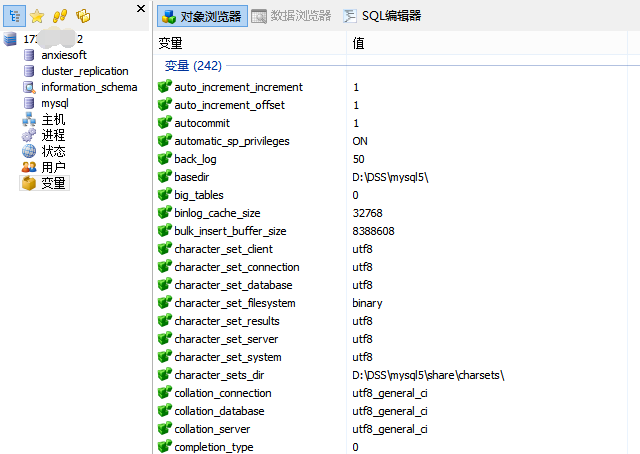Switch to the 数据浏览器 tab

point(292,16)
